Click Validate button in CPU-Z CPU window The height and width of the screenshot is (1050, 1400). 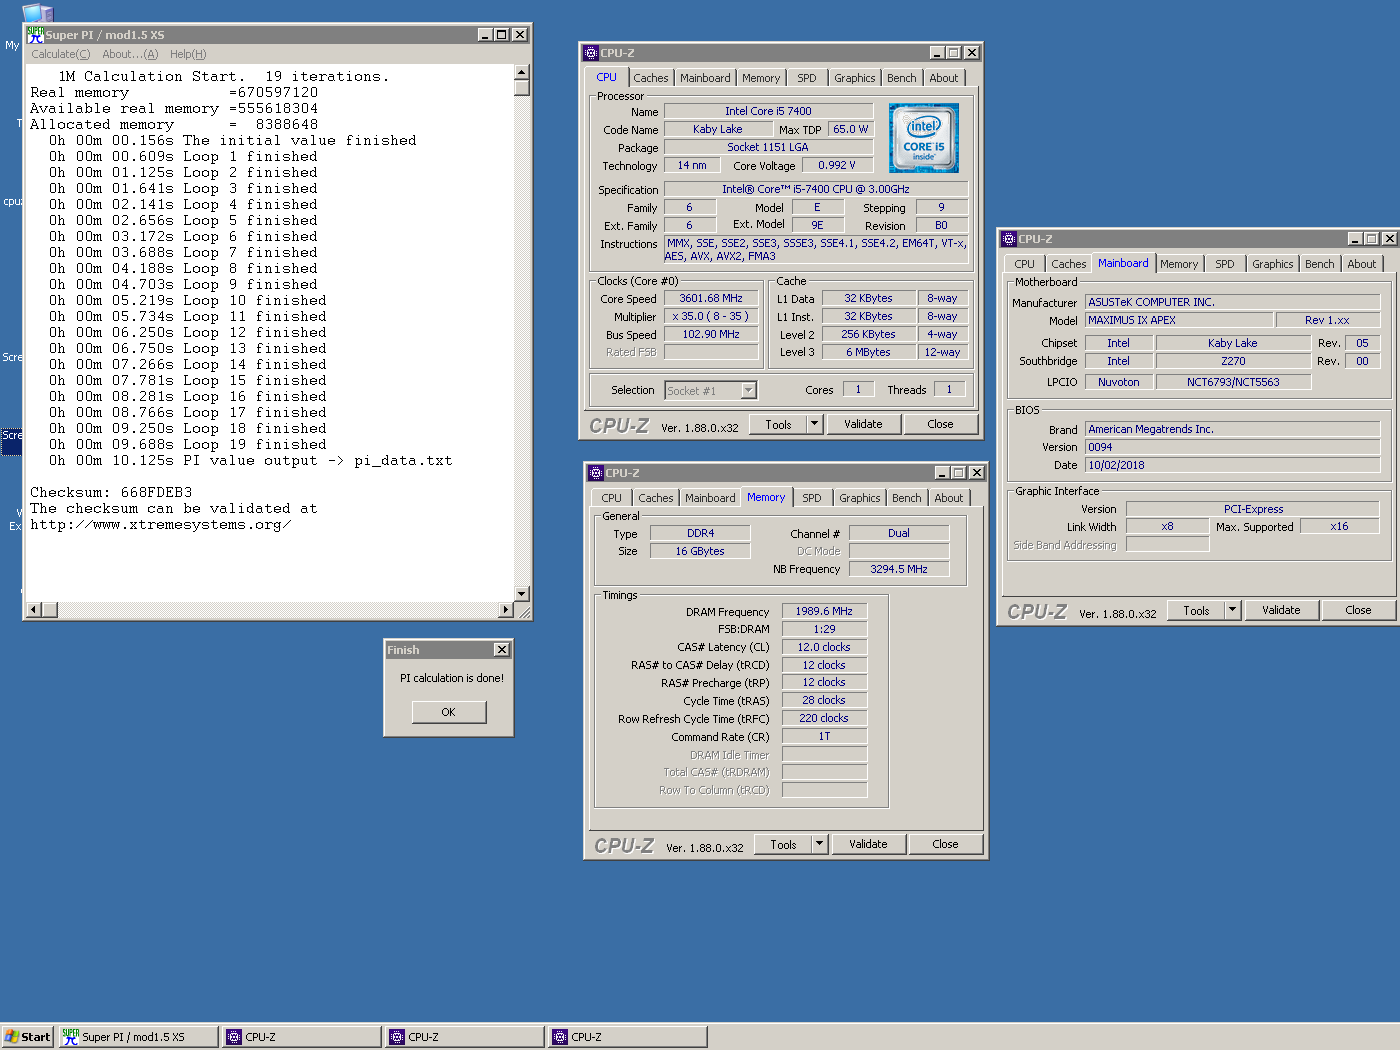(863, 424)
